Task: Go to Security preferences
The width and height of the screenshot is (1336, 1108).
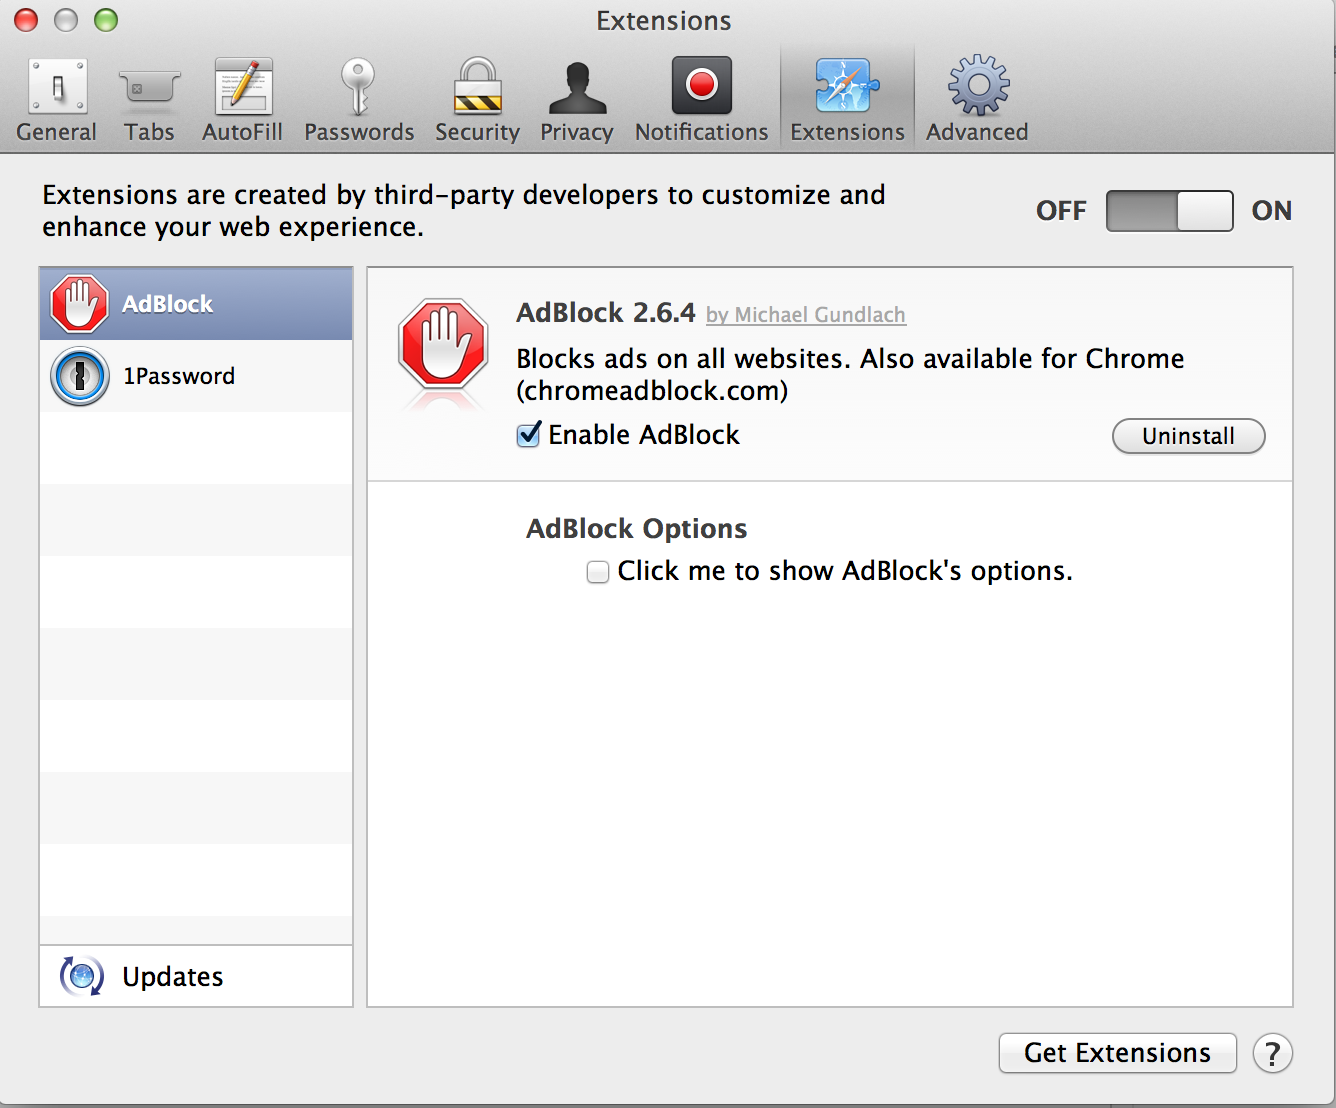Action: click(477, 100)
